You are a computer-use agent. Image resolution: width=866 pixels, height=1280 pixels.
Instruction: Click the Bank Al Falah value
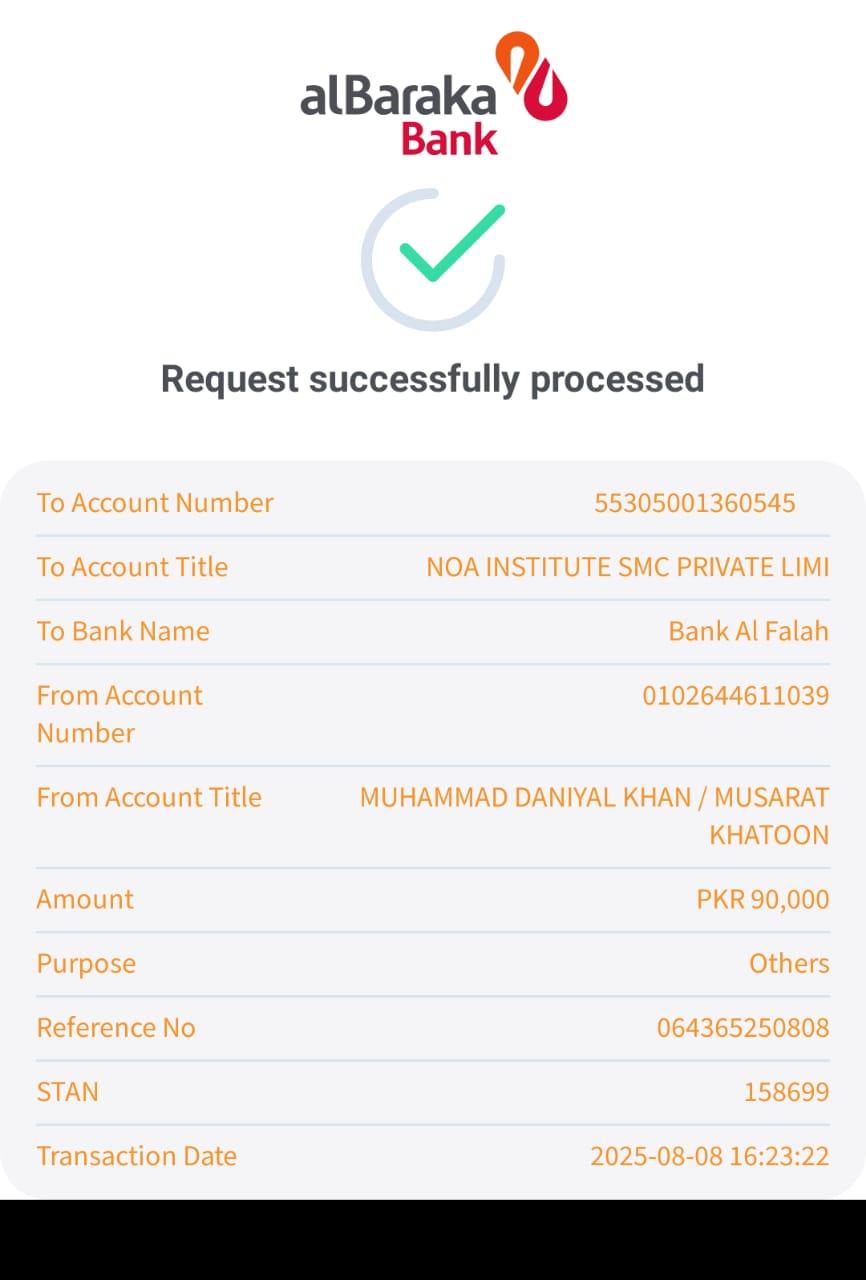pyautogui.click(x=748, y=631)
